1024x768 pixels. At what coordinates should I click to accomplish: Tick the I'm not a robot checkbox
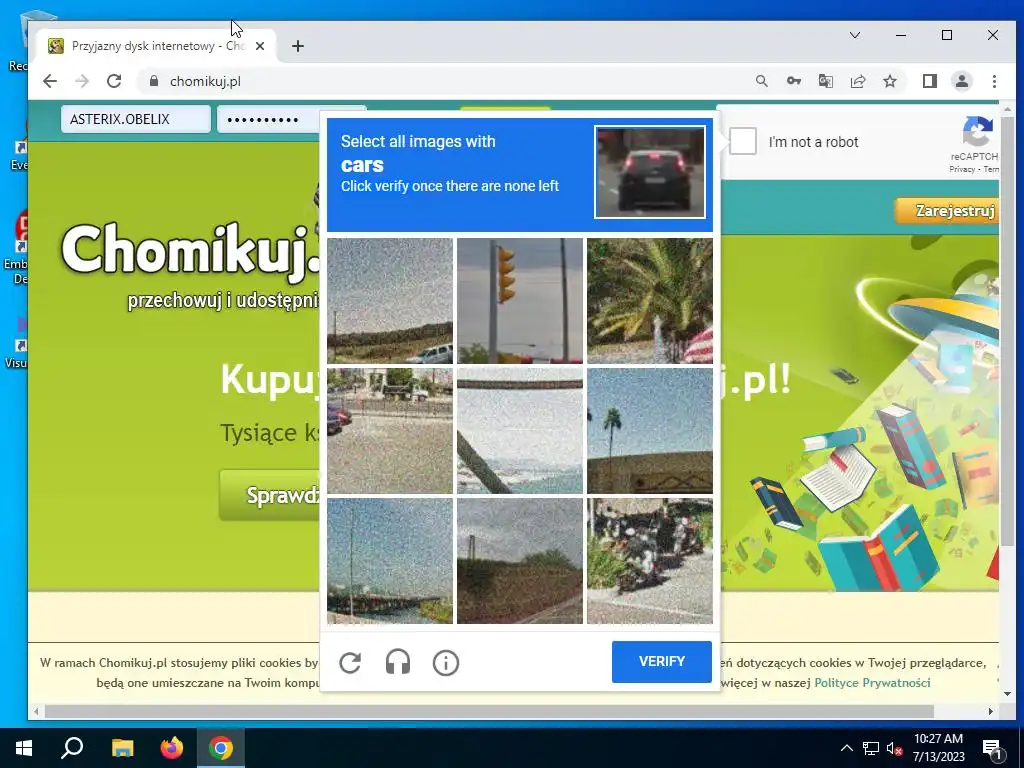pos(743,142)
